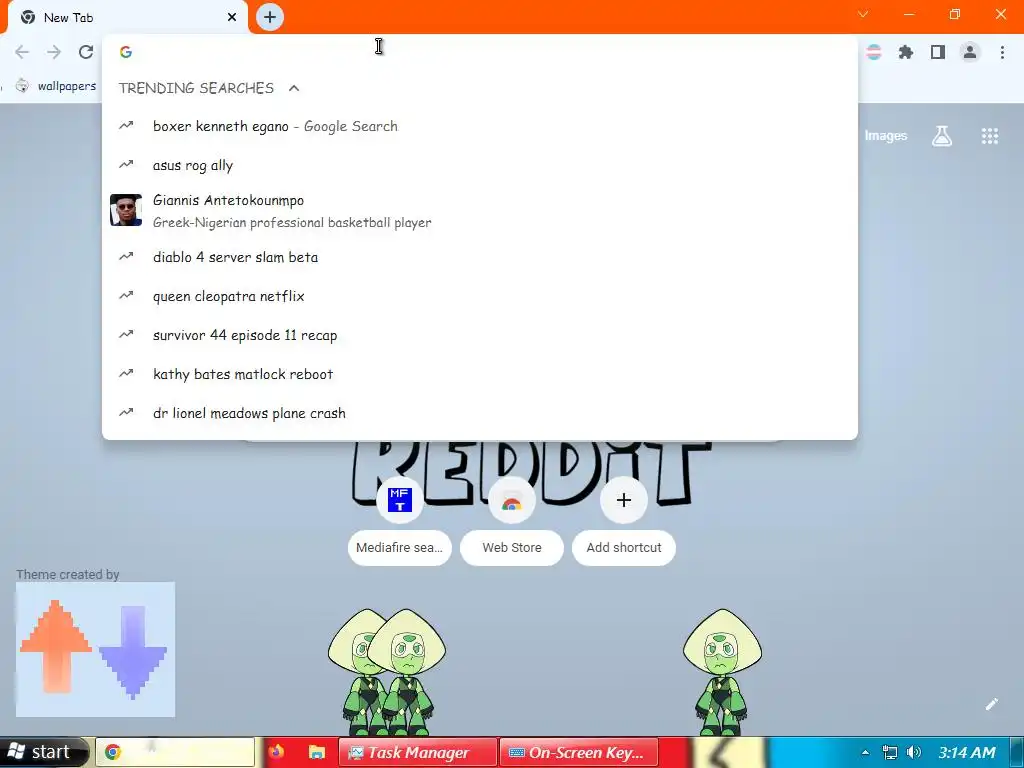Launch Firefox from the taskbar
The width and height of the screenshot is (1024, 768).
(x=276, y=752)
